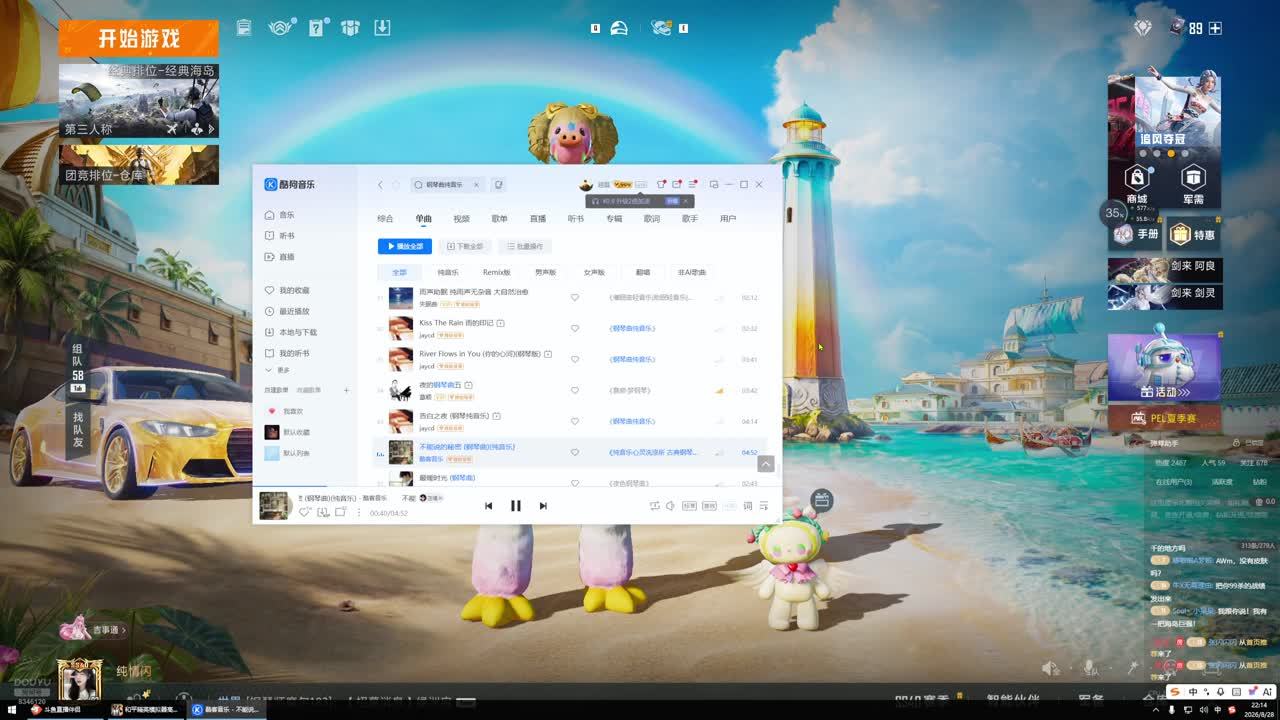Open the gift box icon in game top bar
Screen dimensions: 1280x720
coord(350,28)
